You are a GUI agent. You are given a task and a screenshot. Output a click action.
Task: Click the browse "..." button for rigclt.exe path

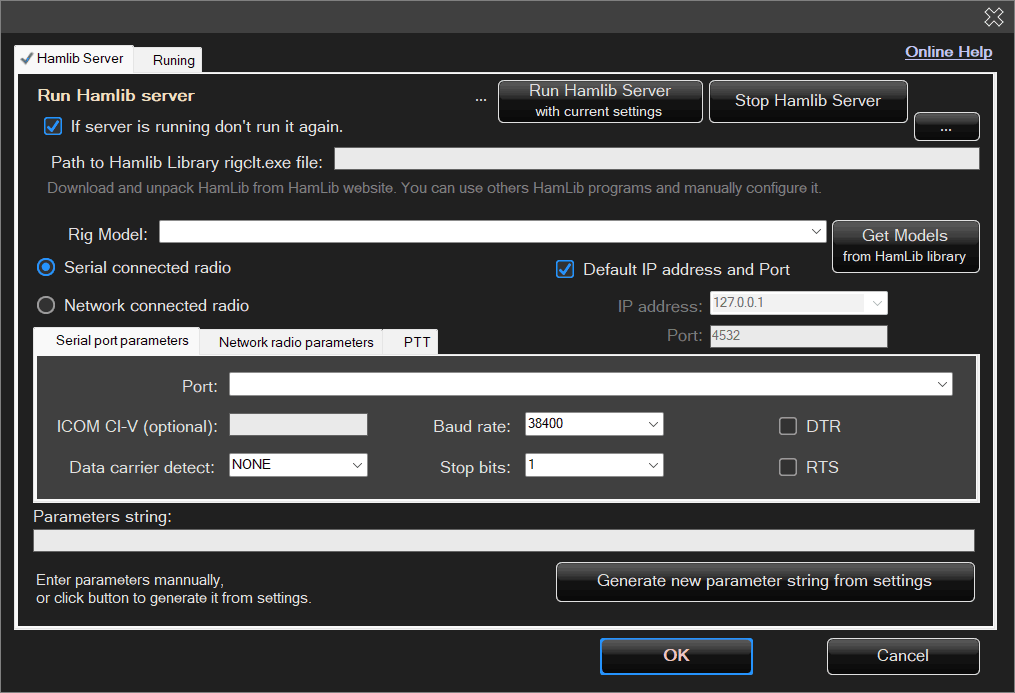[946, 127]
